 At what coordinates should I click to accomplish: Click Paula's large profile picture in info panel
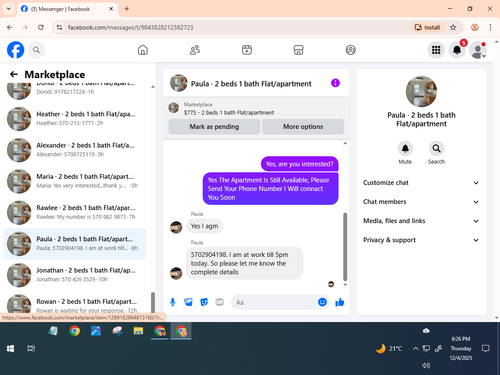[421, 91]
